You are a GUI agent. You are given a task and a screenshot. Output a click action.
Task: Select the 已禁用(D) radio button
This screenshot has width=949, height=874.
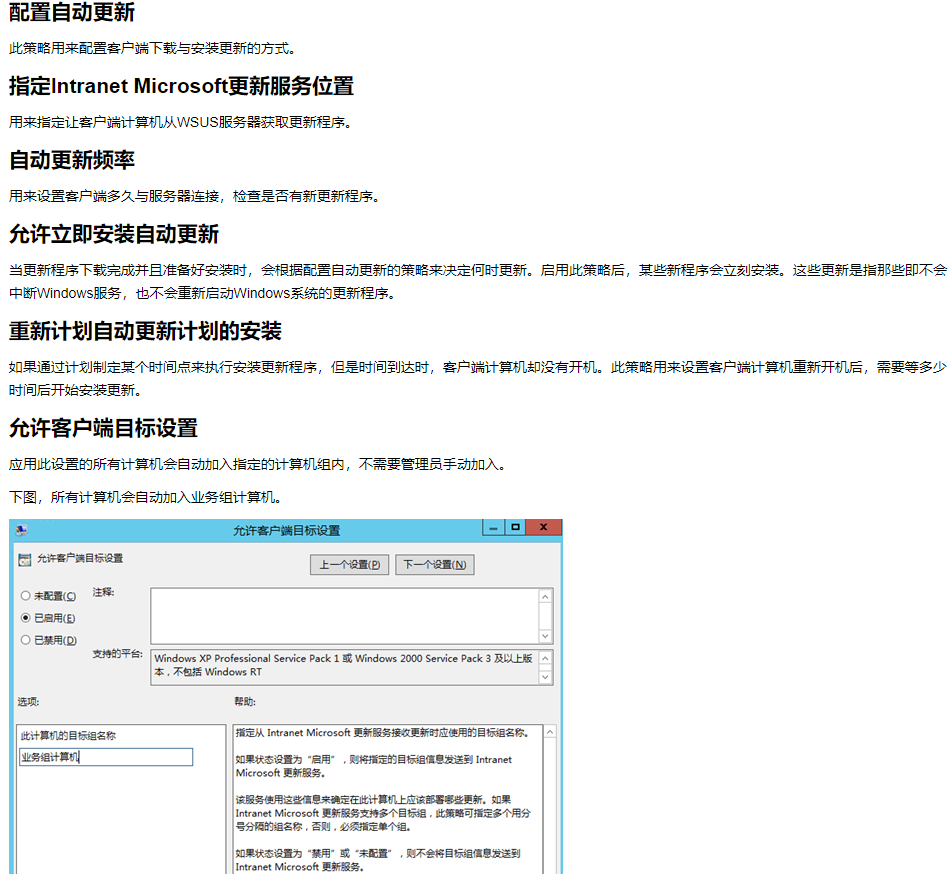point(25,640)
